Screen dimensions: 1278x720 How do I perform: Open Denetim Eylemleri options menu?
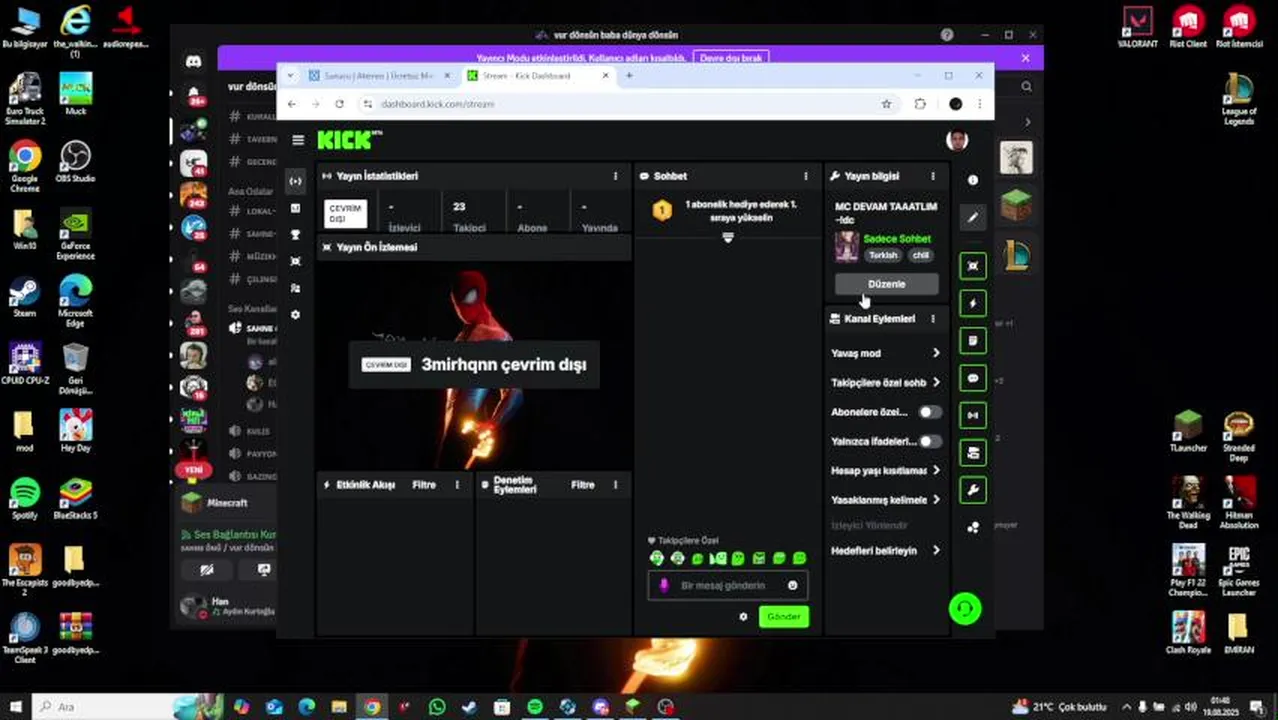[x=615, y=485]
